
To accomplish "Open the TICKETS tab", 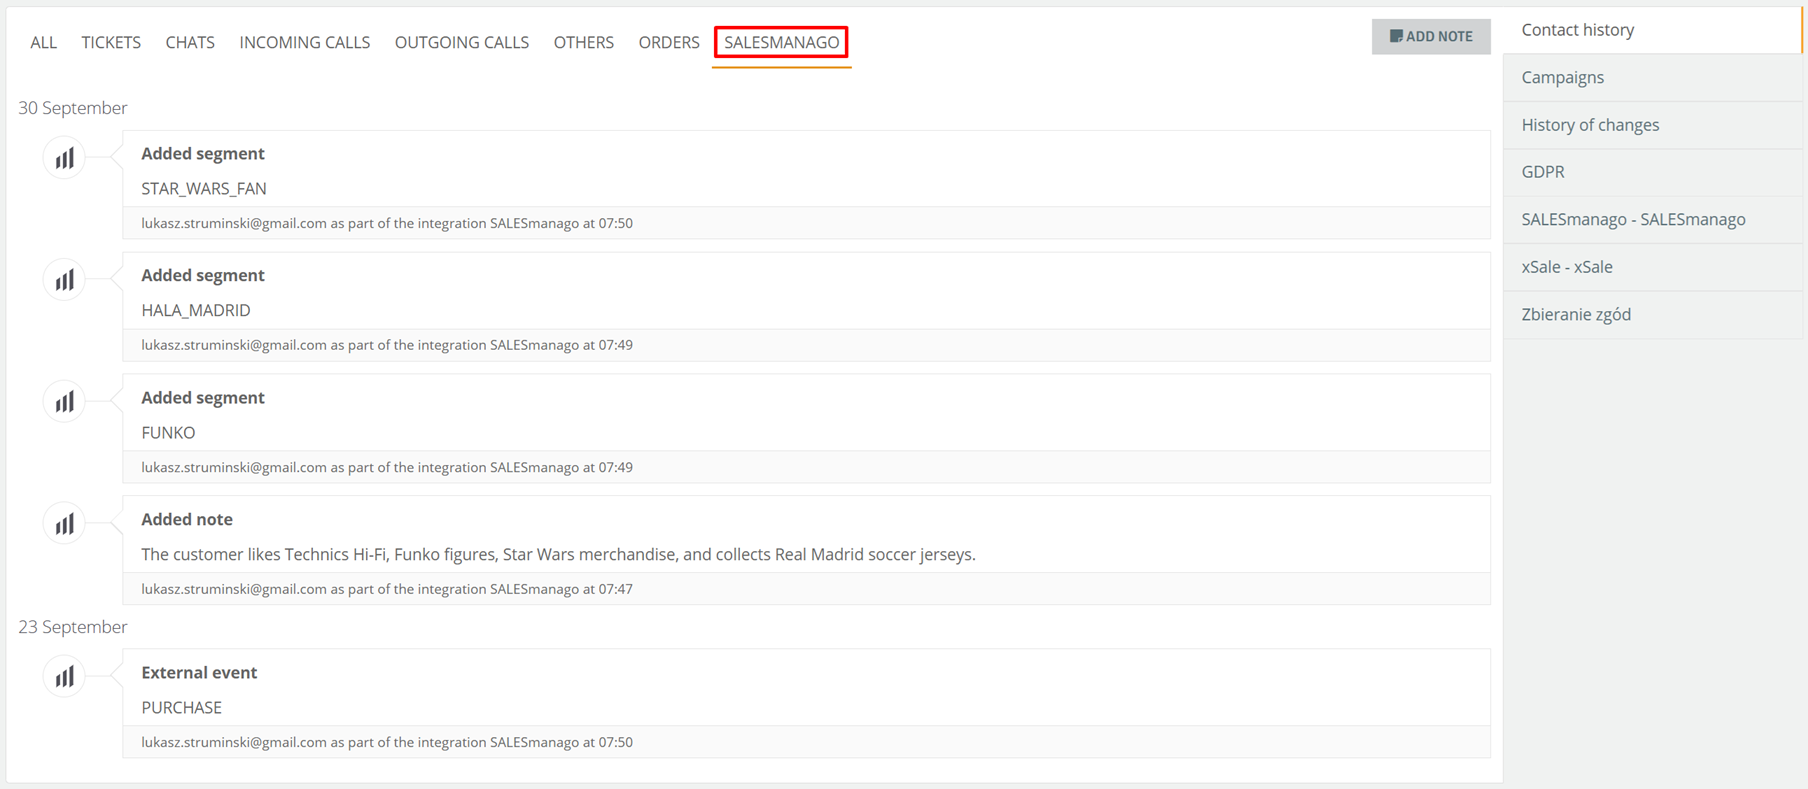I will (111, 42).
